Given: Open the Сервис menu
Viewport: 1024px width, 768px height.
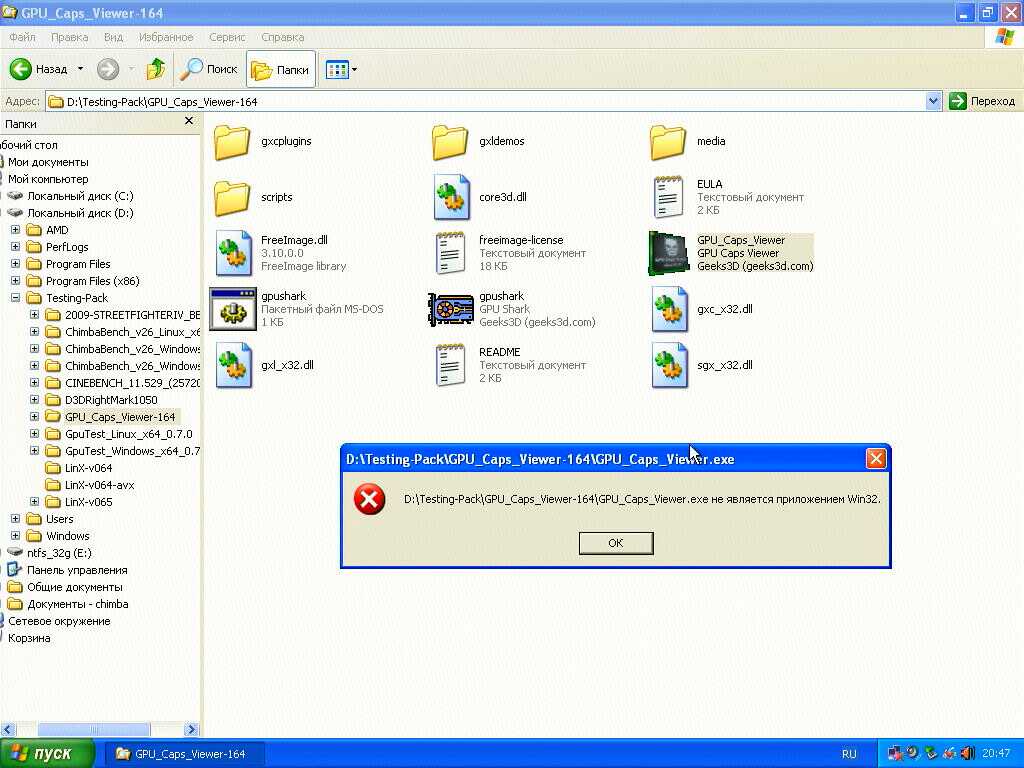Looking at the screenshot, I should point(227,37).
